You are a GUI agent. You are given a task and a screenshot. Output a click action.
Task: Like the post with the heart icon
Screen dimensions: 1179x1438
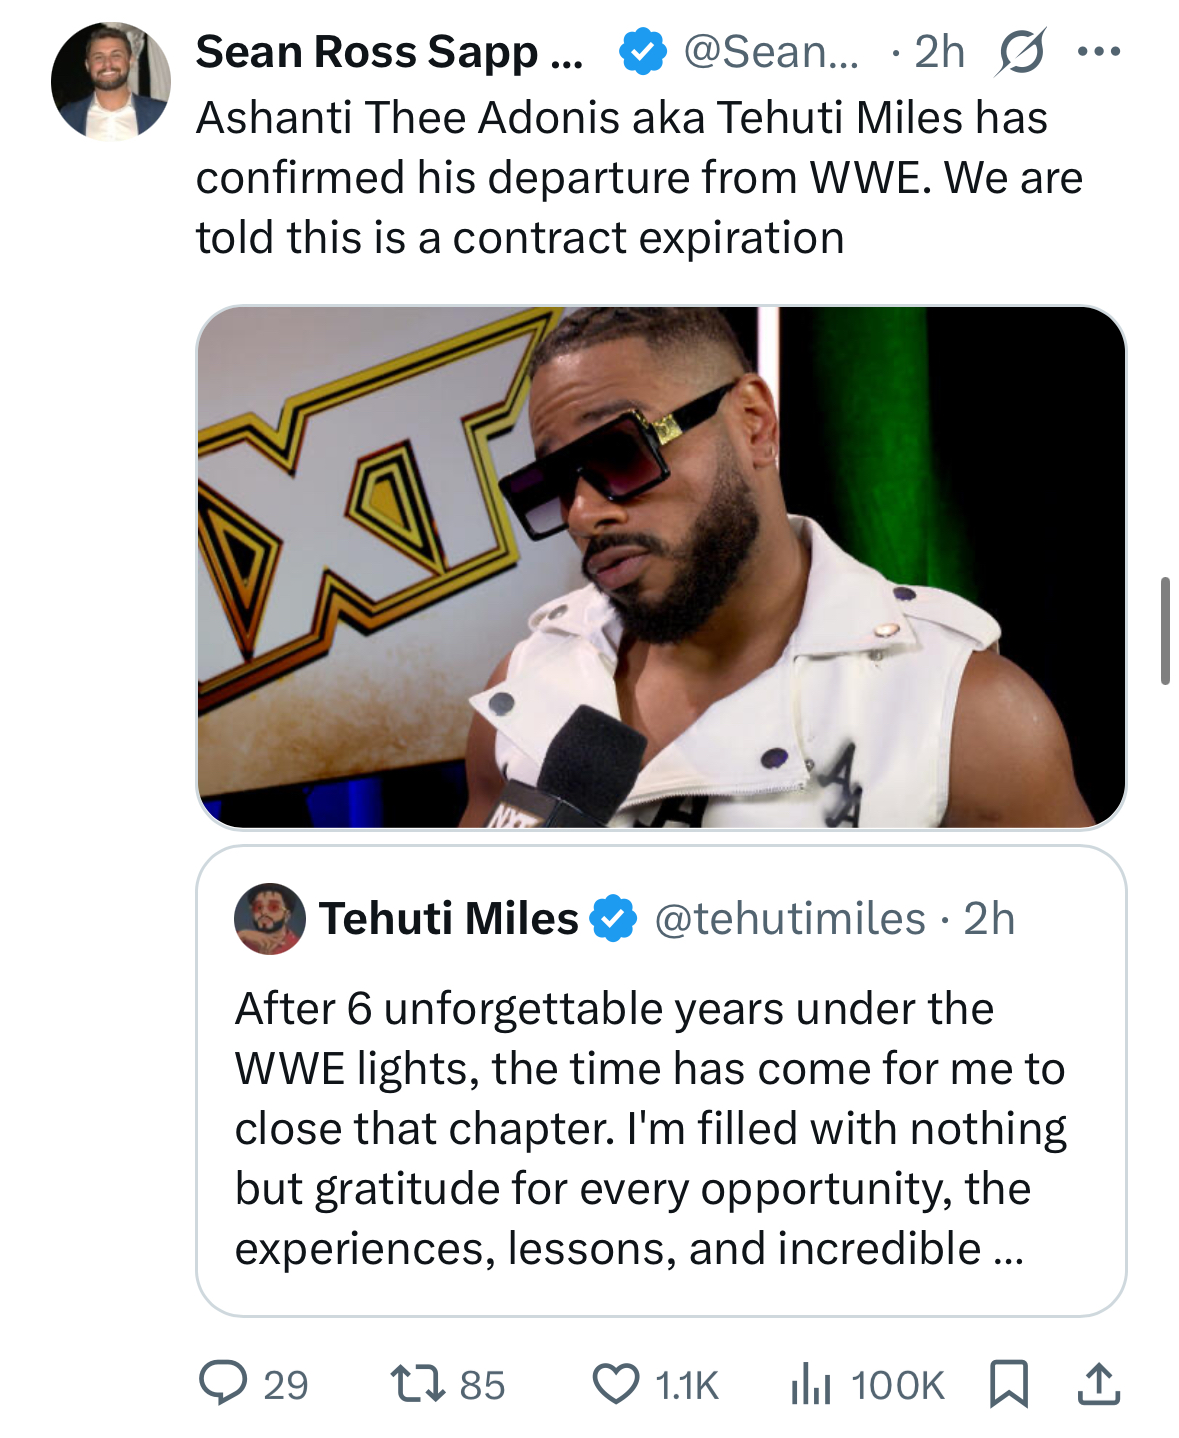pos(615,1384)
